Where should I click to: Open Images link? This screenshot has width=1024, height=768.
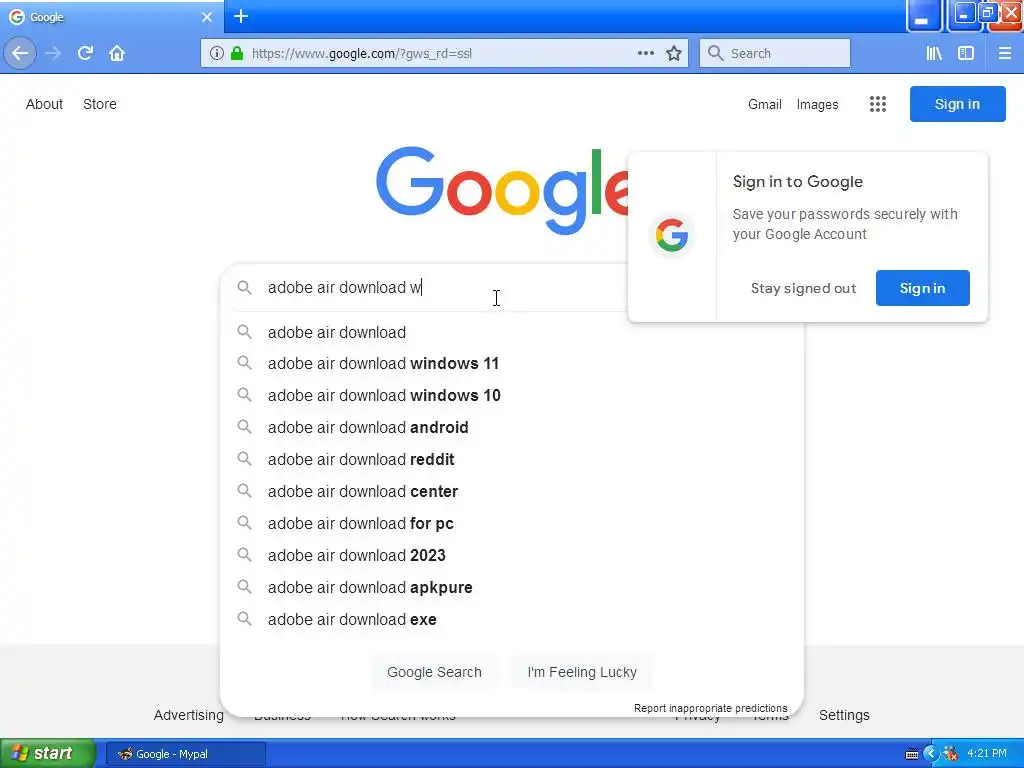(x=818, y=104)
